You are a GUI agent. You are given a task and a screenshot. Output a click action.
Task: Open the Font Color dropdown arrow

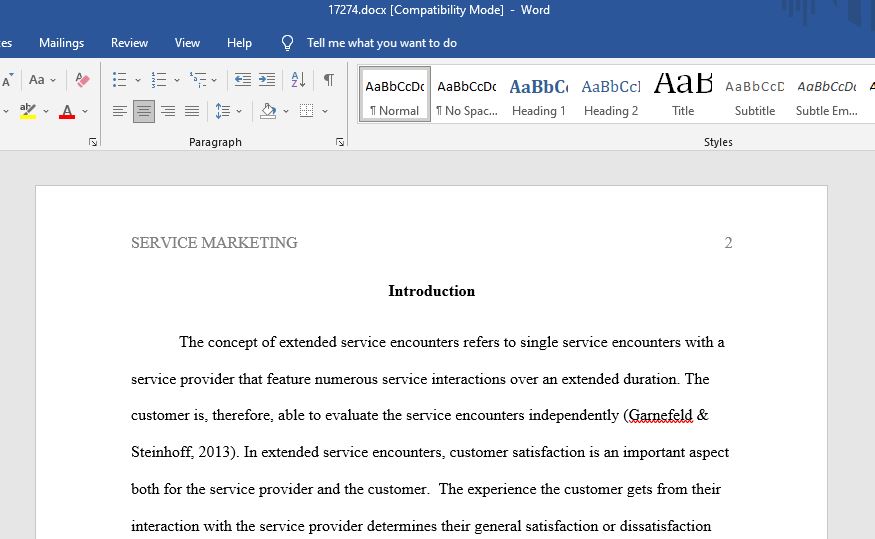point(85,112)
